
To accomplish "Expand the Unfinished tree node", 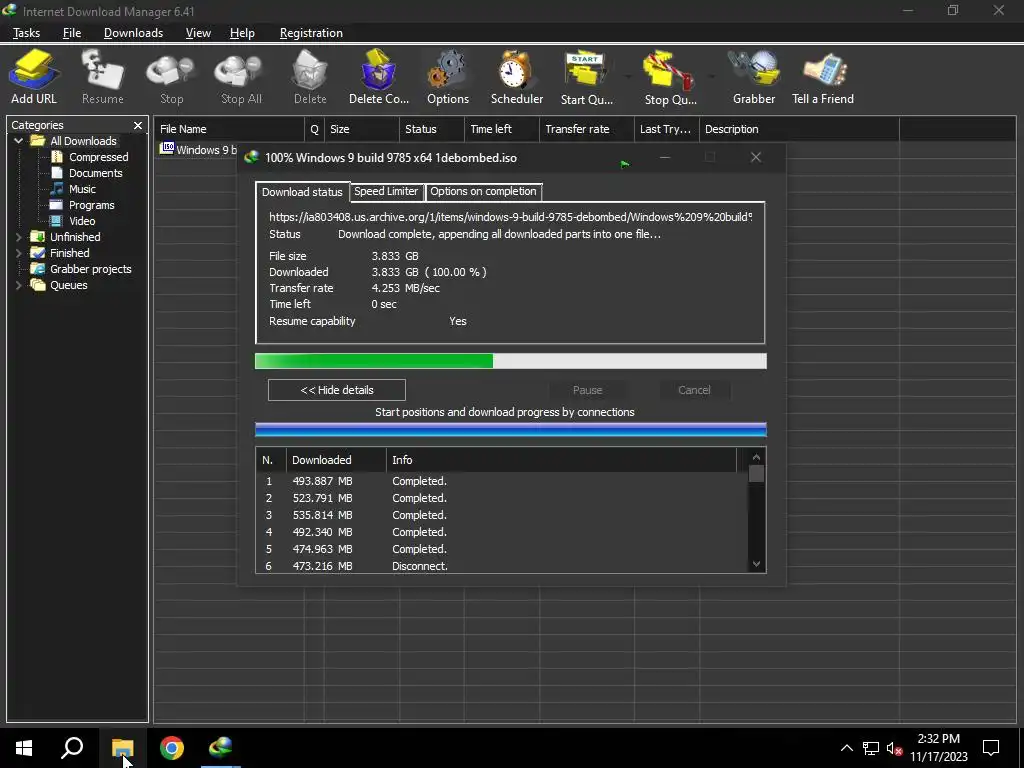I will (18, 237).
